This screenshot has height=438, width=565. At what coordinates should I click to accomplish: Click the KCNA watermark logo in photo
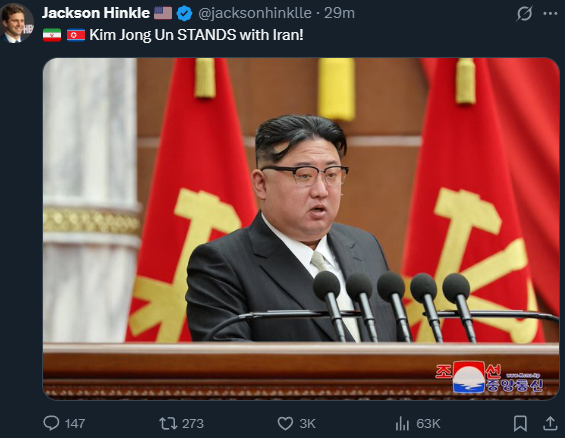click(489, 377)
